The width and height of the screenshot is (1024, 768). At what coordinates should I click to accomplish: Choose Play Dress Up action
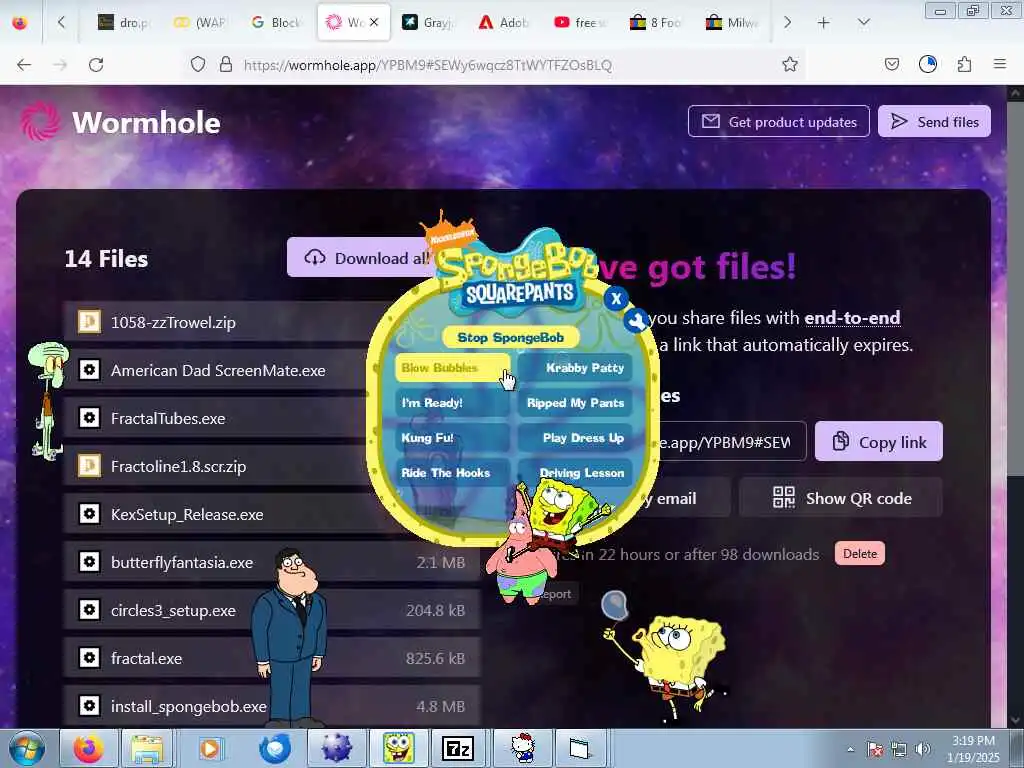point(575,438)
